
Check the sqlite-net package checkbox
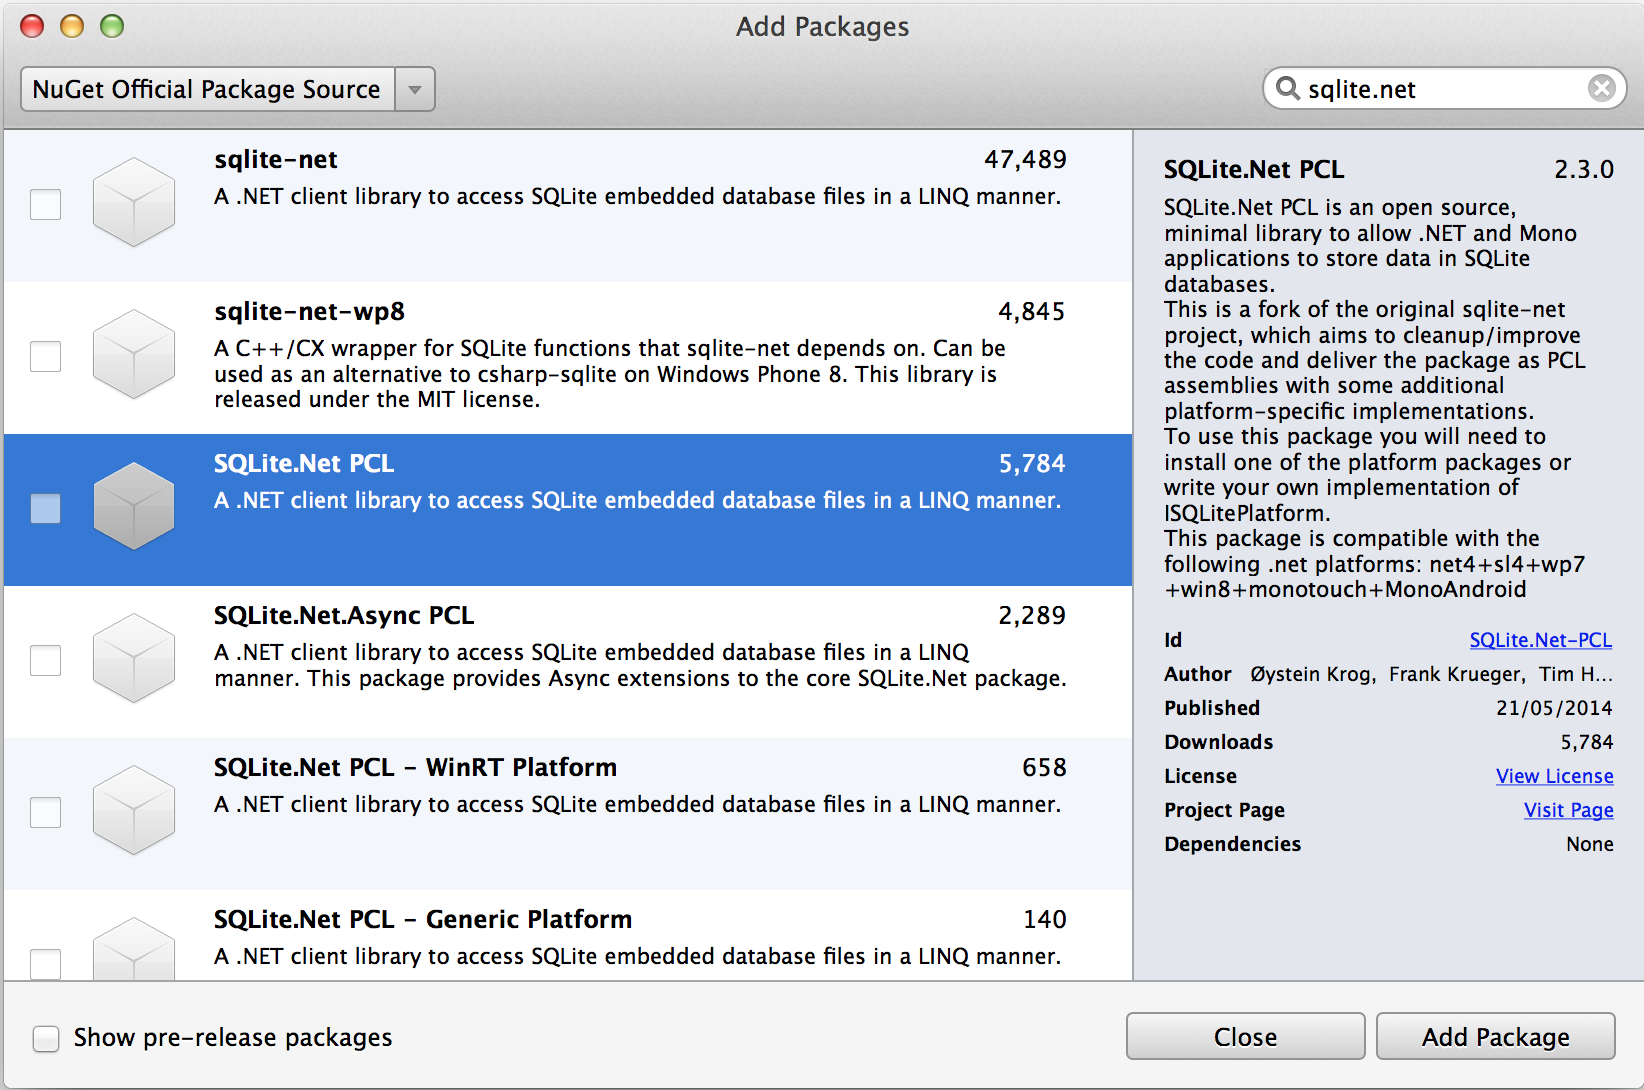coord(46,204)
